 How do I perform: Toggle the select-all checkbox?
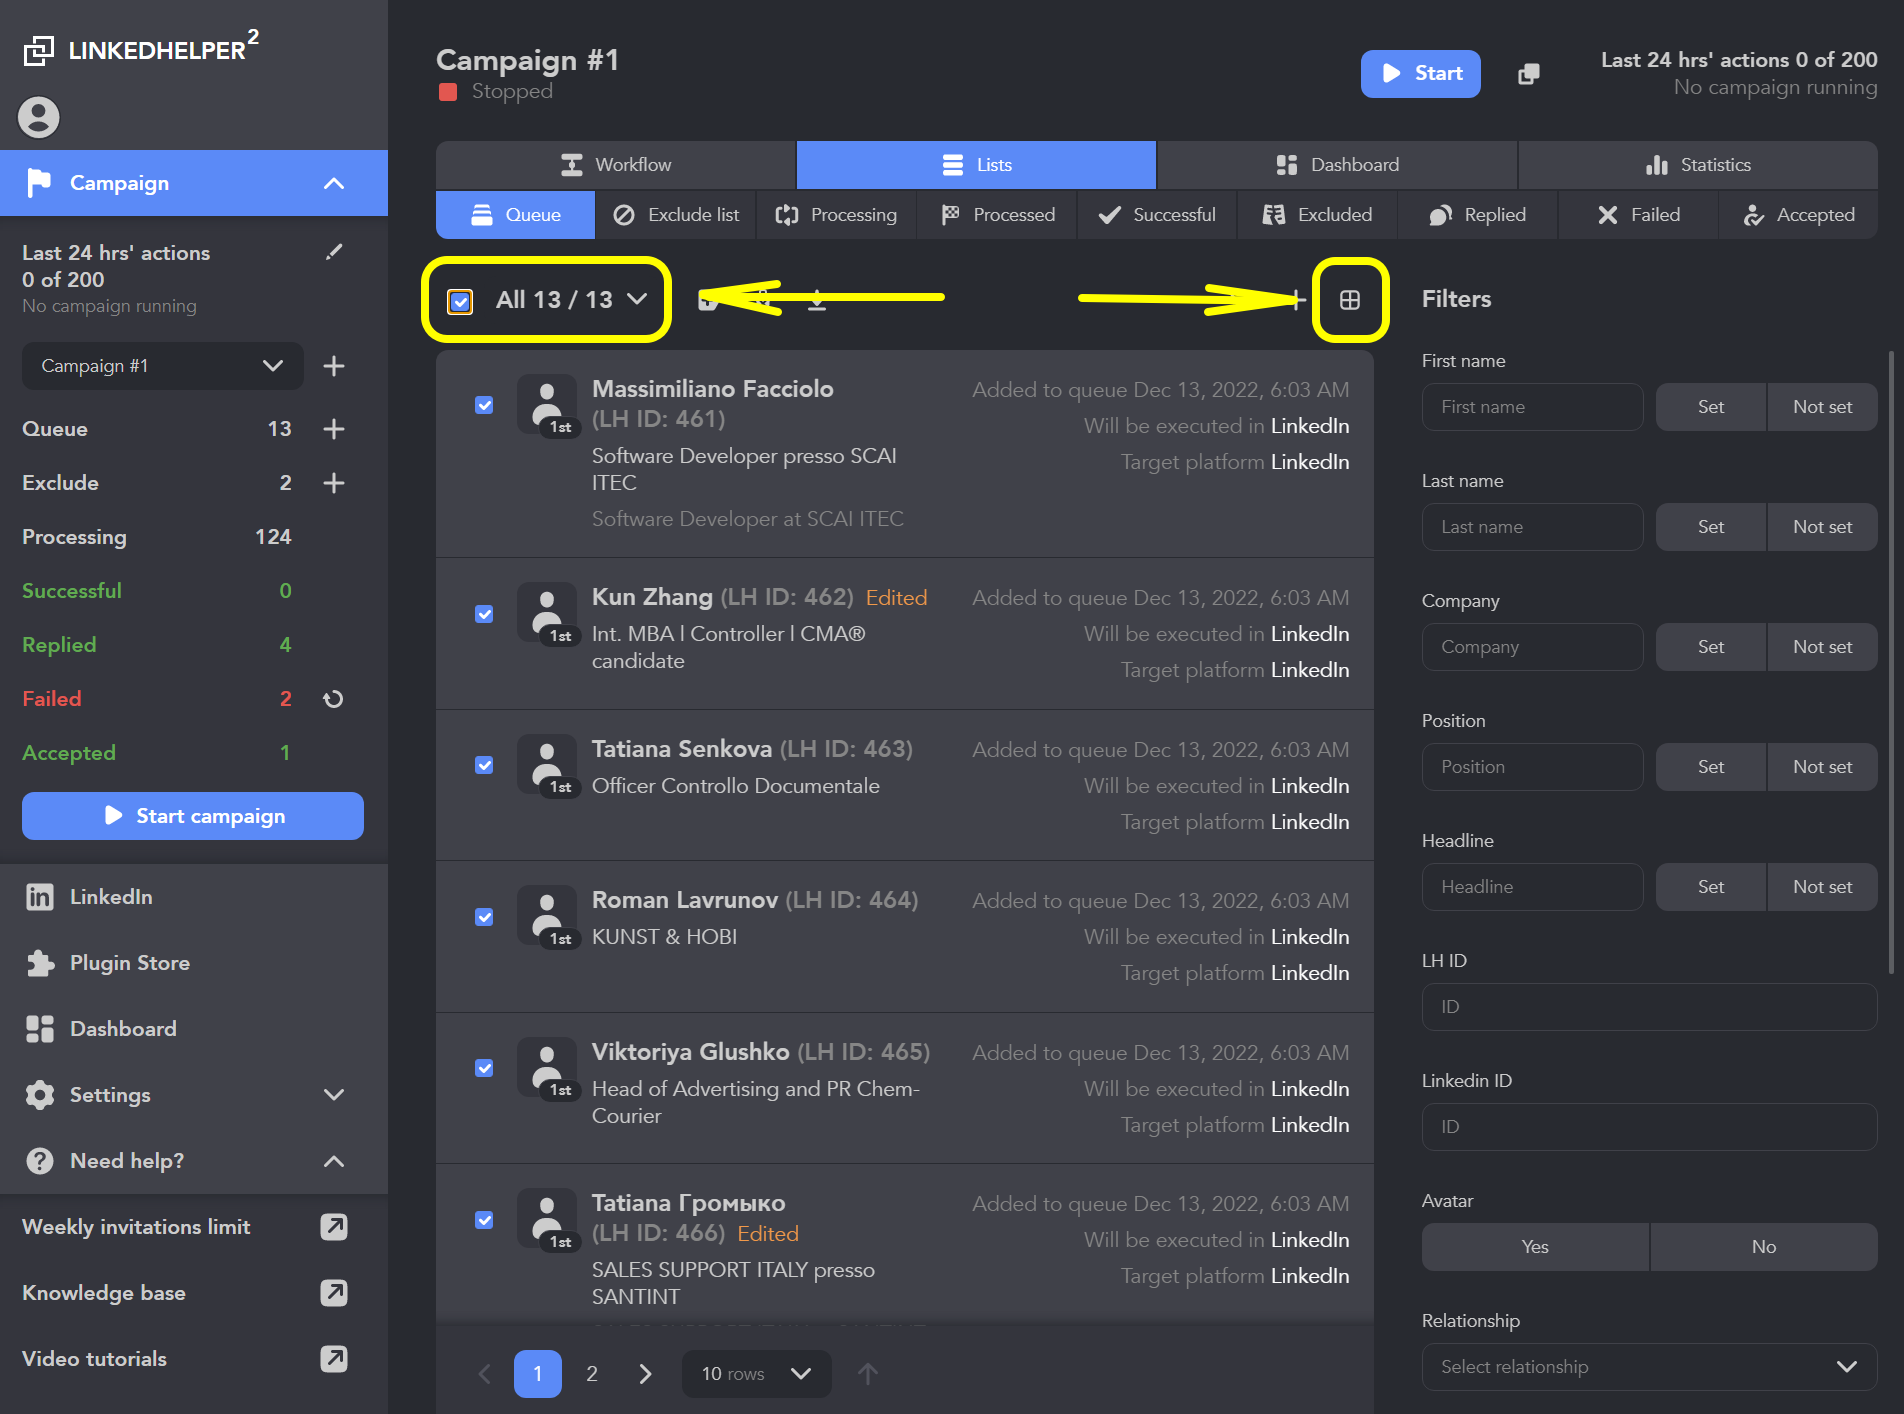pos(460,301)
